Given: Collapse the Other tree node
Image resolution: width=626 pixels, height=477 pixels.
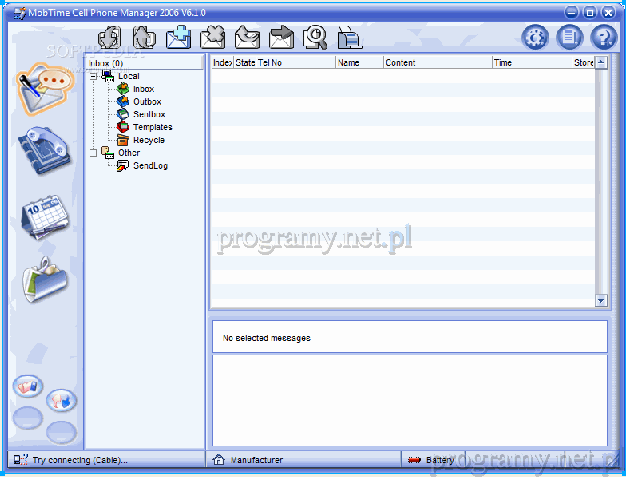Looking at the screenshot, I should point(93,153).
